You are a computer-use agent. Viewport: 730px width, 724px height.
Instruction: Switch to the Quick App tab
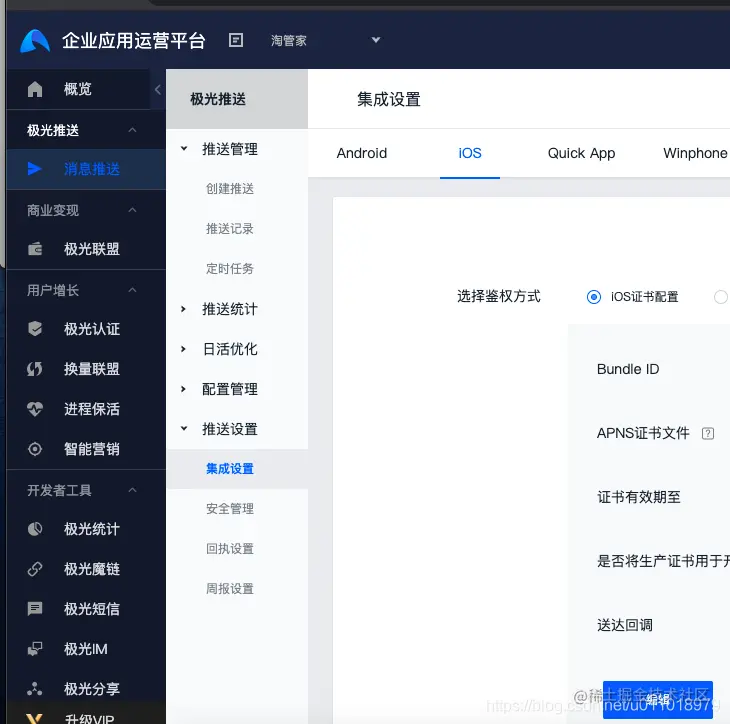tap(581, 153)
